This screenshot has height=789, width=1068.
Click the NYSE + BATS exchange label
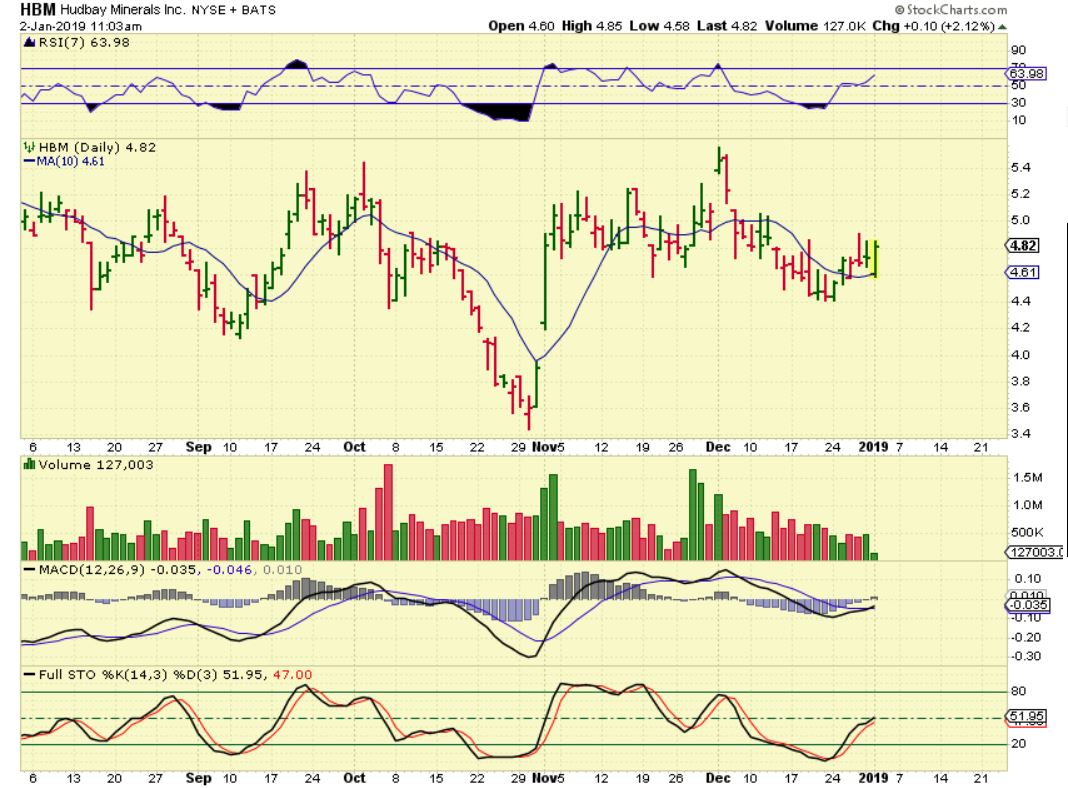tap(234, 10)
